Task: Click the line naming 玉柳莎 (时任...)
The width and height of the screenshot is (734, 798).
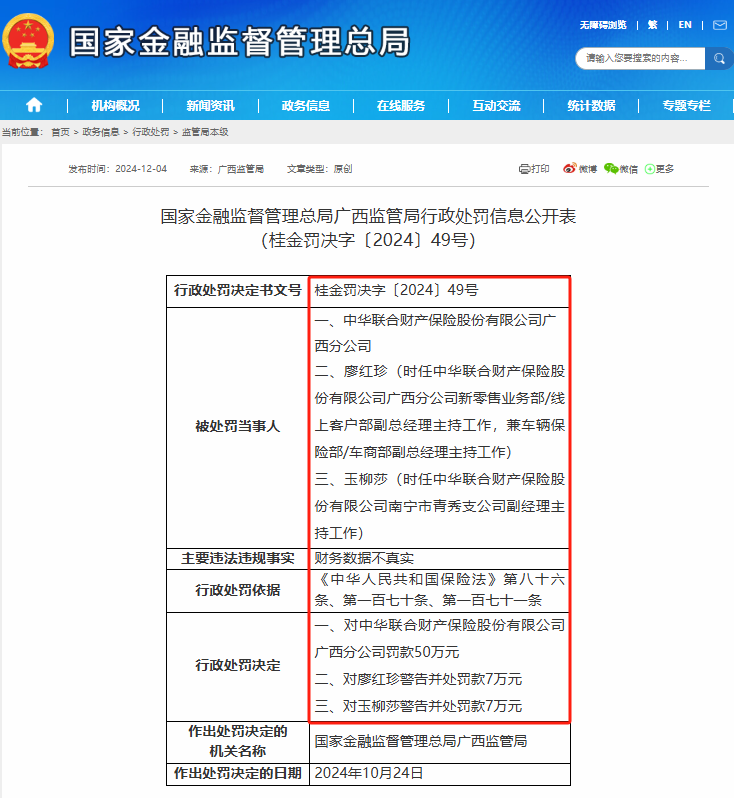Action: 440,479
